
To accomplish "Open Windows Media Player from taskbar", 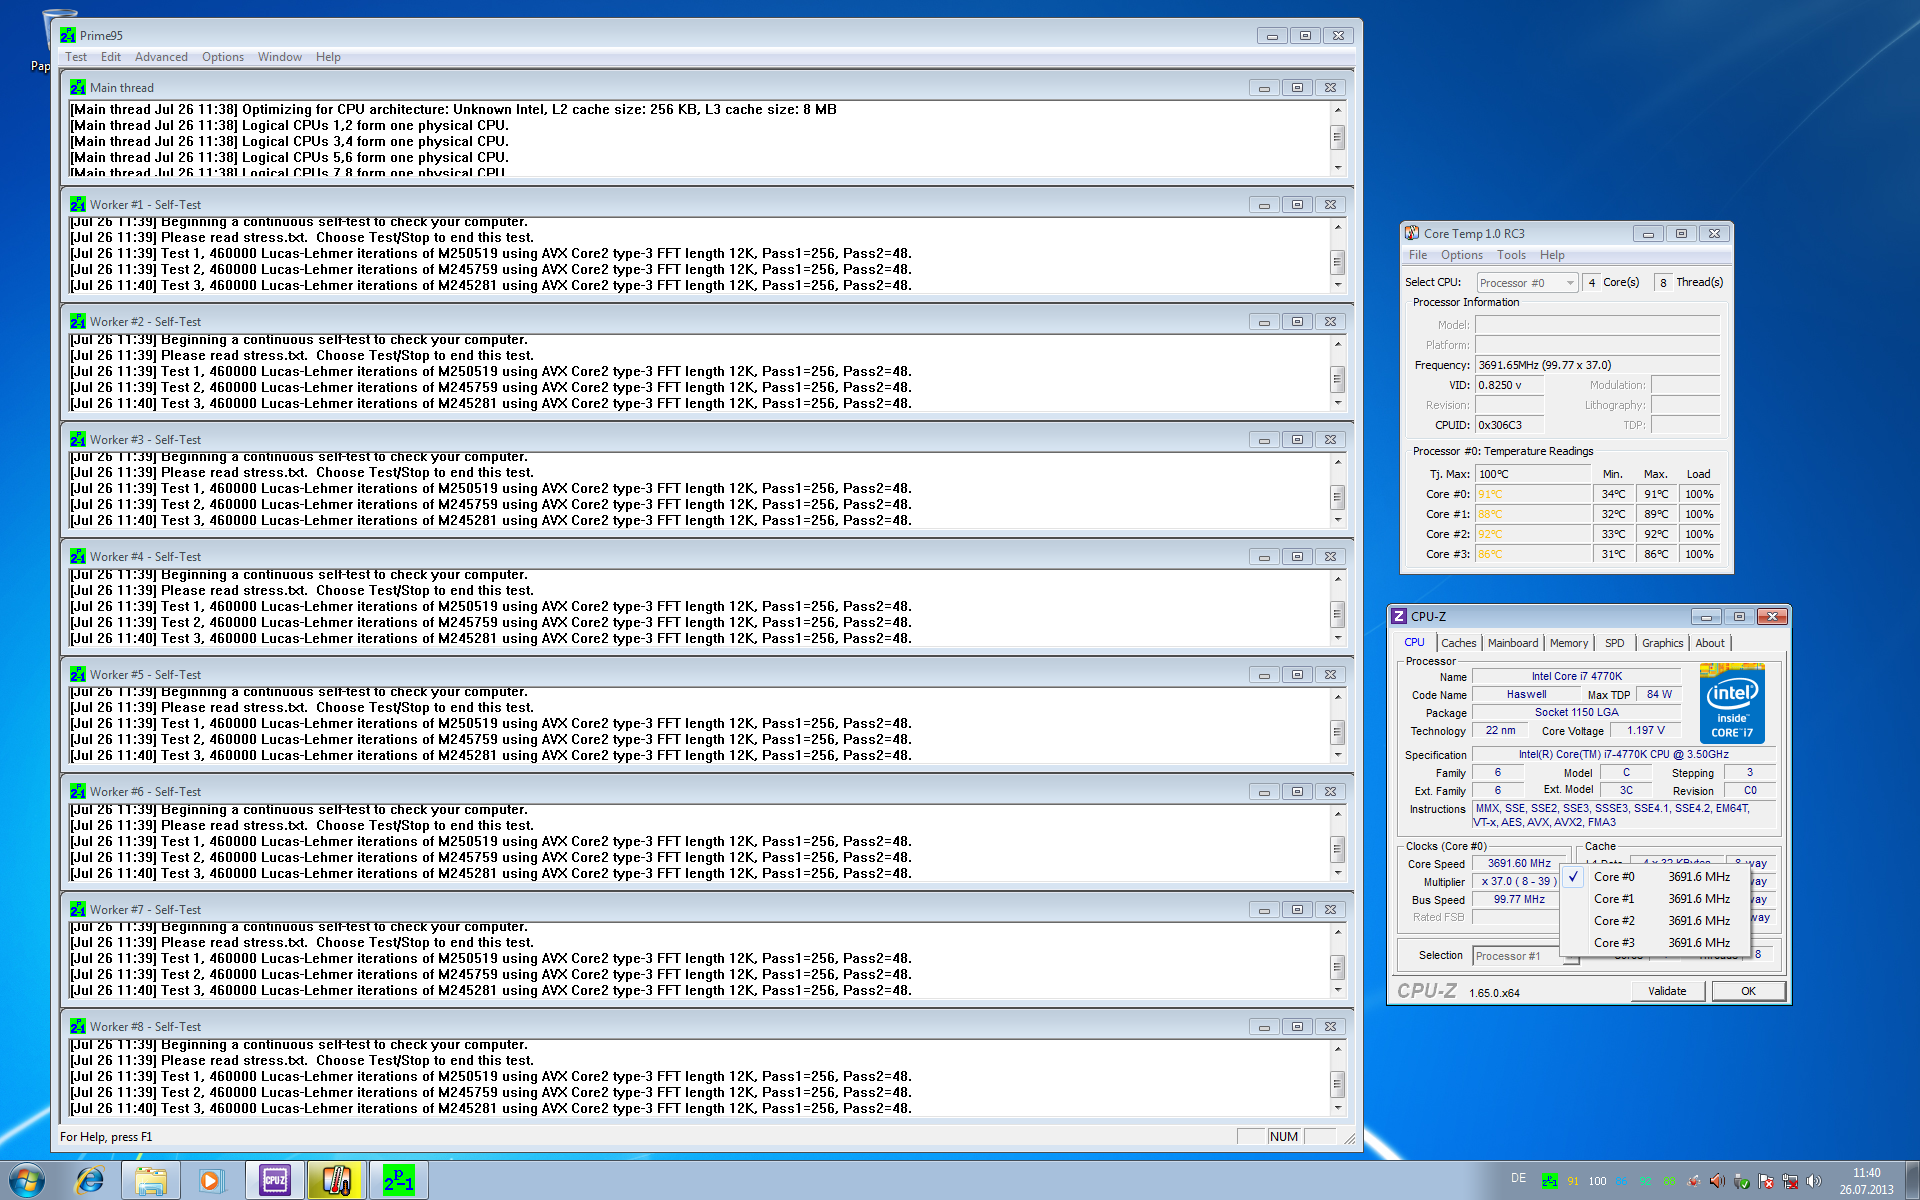I will point(211,1181).
